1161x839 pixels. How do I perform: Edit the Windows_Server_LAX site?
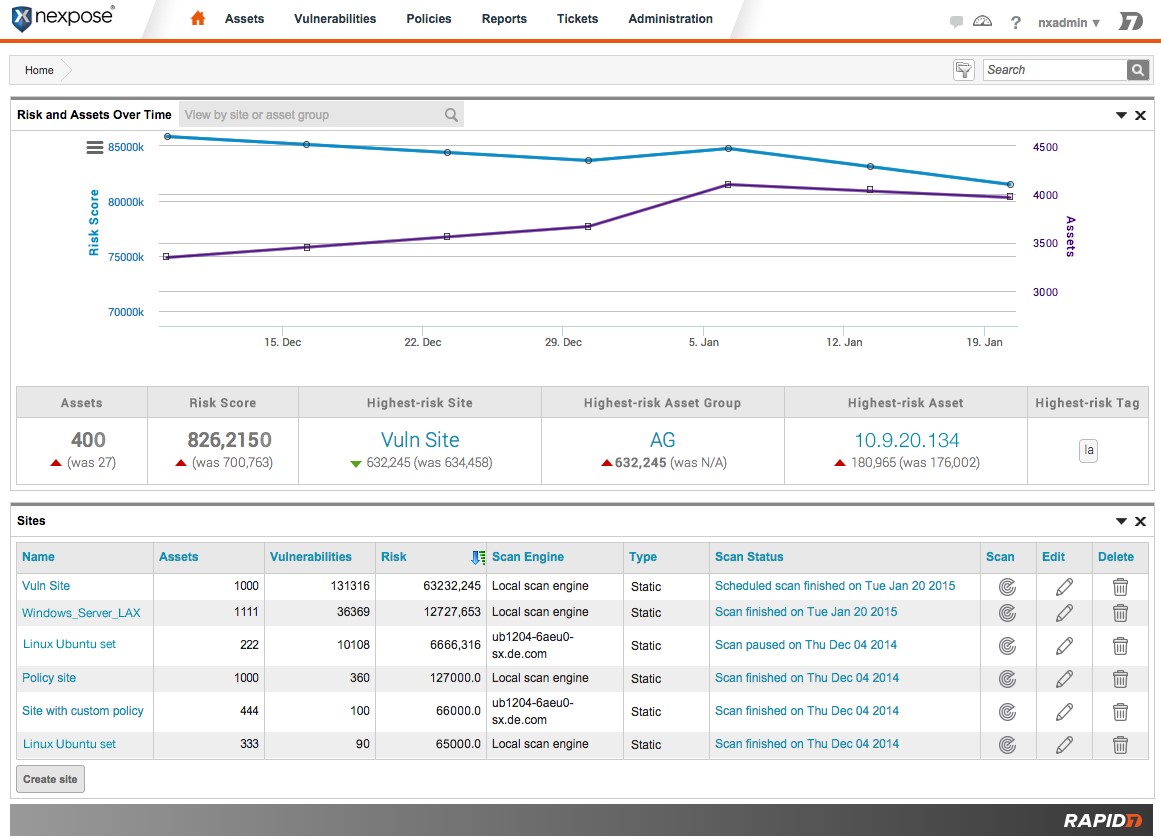point(1064,613)
